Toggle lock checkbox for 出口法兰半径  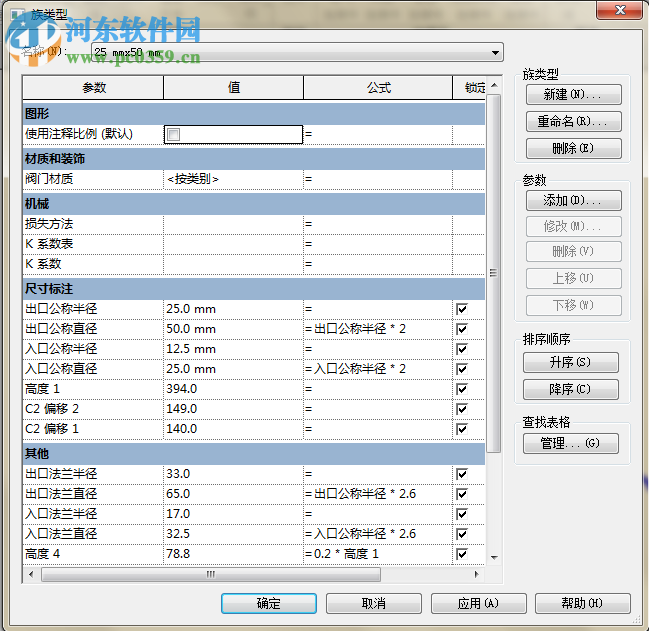pyautogui.click(x=462, y=474)
